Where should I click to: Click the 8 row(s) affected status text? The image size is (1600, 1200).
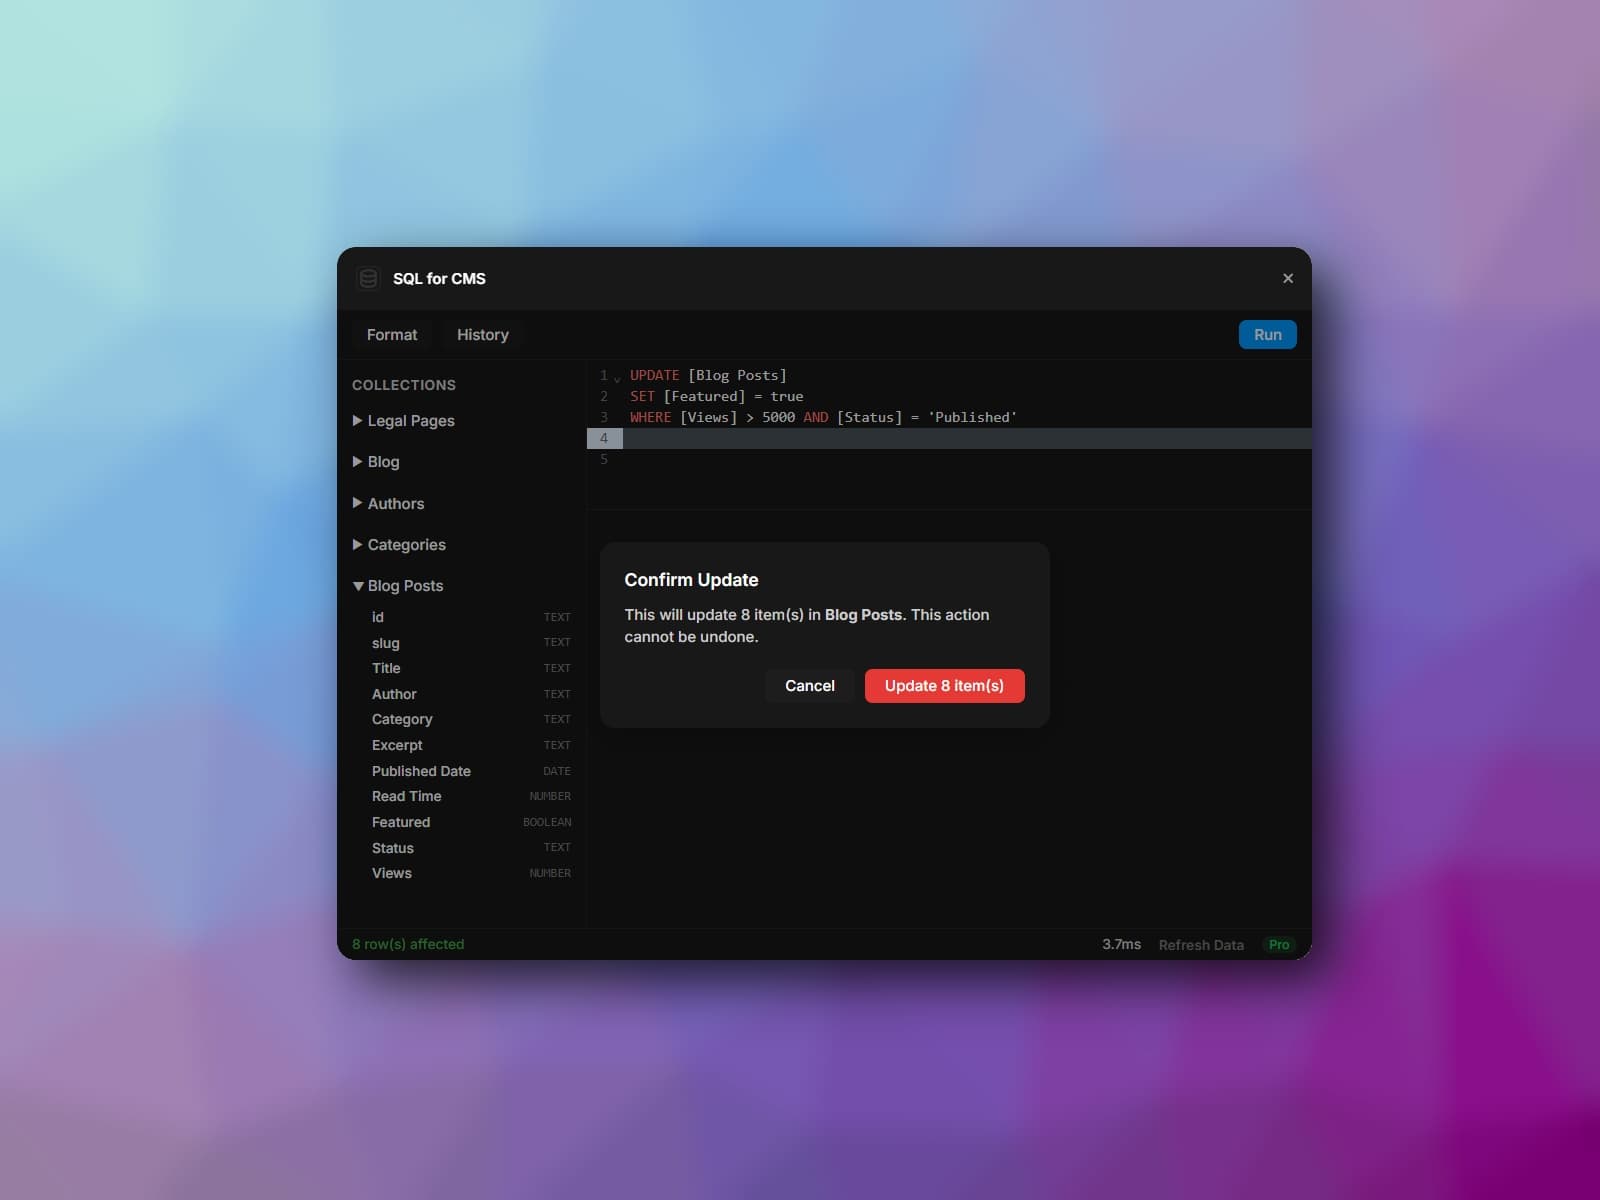tap(407, 944)
